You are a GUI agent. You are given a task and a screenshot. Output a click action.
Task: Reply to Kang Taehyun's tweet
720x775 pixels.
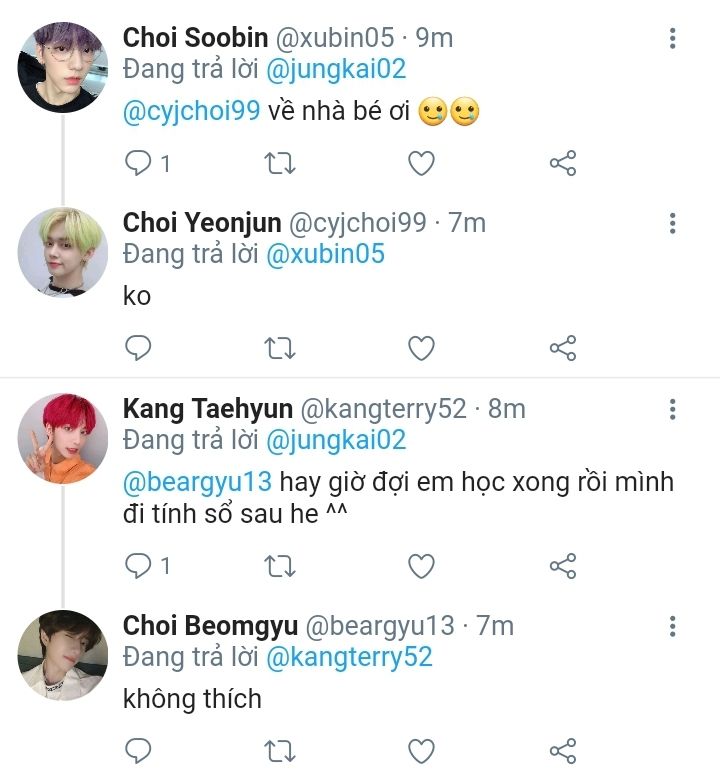pos(137,565)
